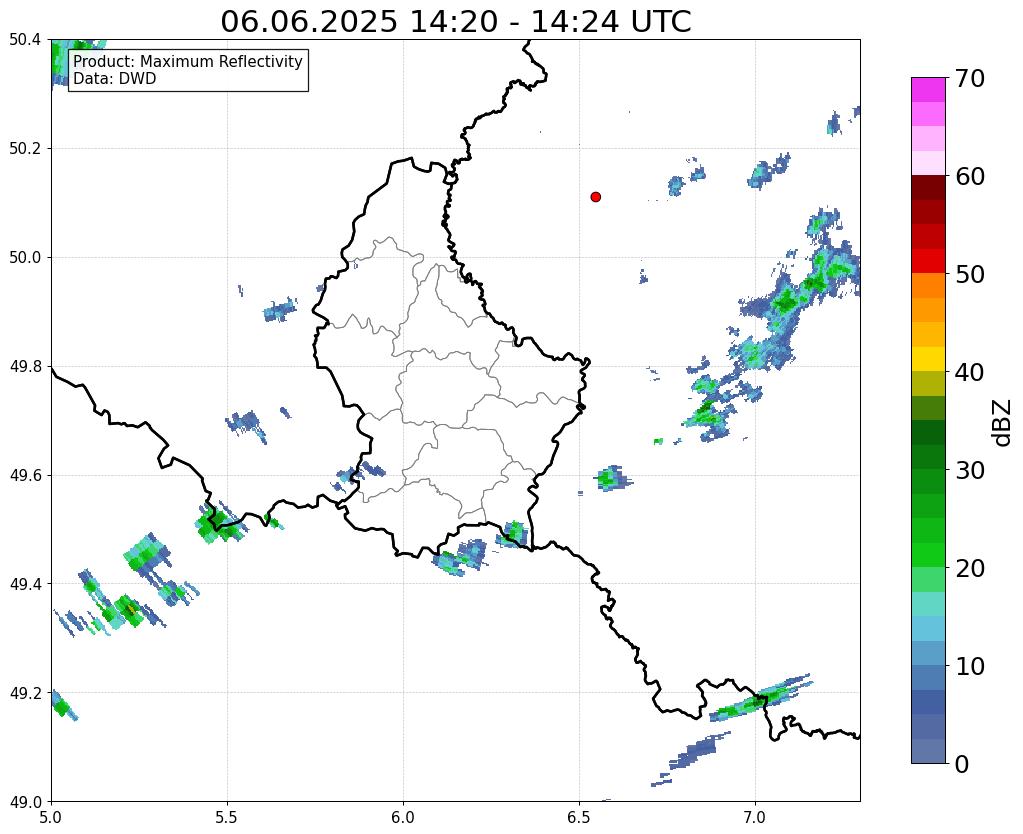
Task: Click the red station marker dot
Action: (x=595, y=197)
